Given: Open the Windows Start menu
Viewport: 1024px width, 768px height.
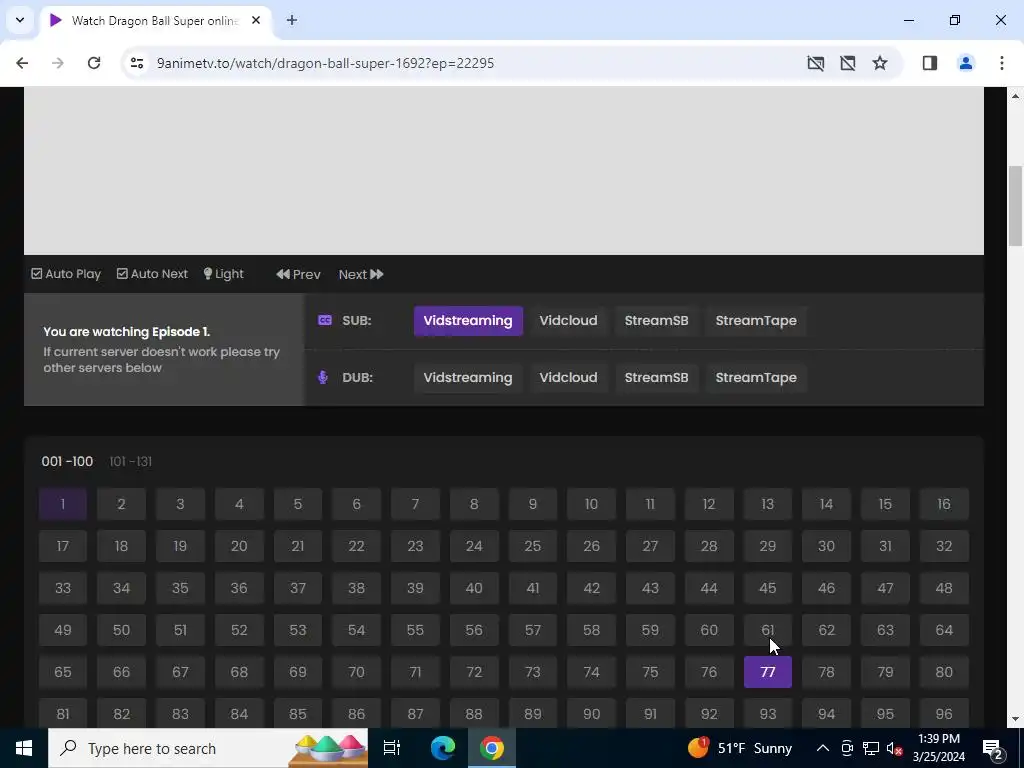Looking at the screenshot, I should coord(24,748).
